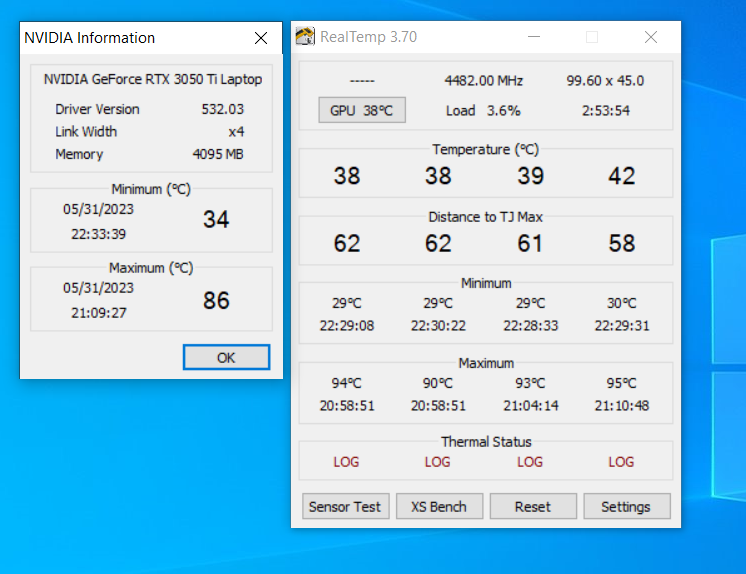Close the NVIDIA Information window
The height and width of the screenshot is (574, 746).
(261, 38)
